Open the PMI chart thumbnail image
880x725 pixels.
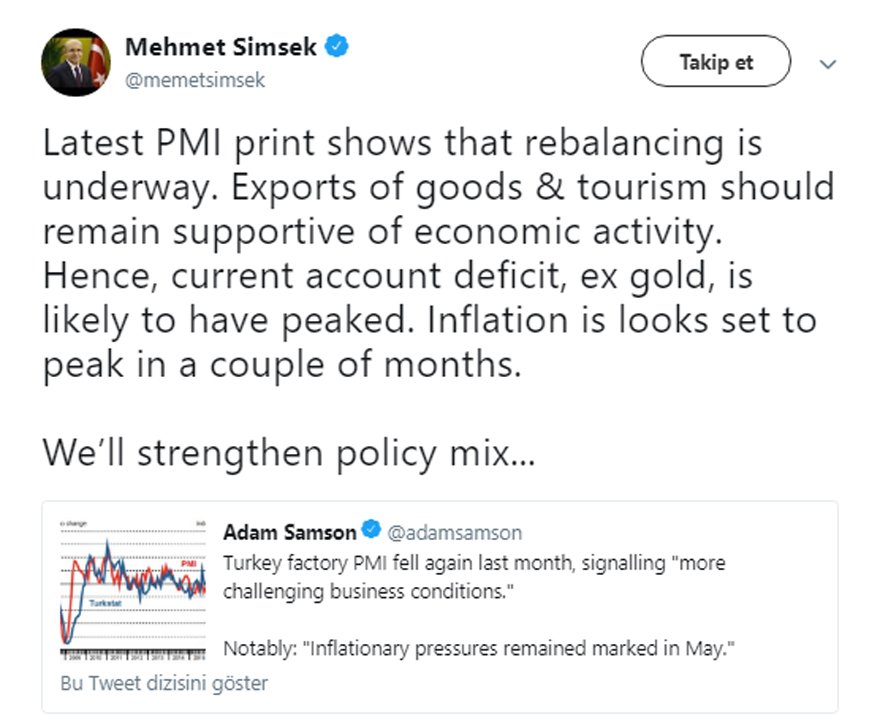134,589
